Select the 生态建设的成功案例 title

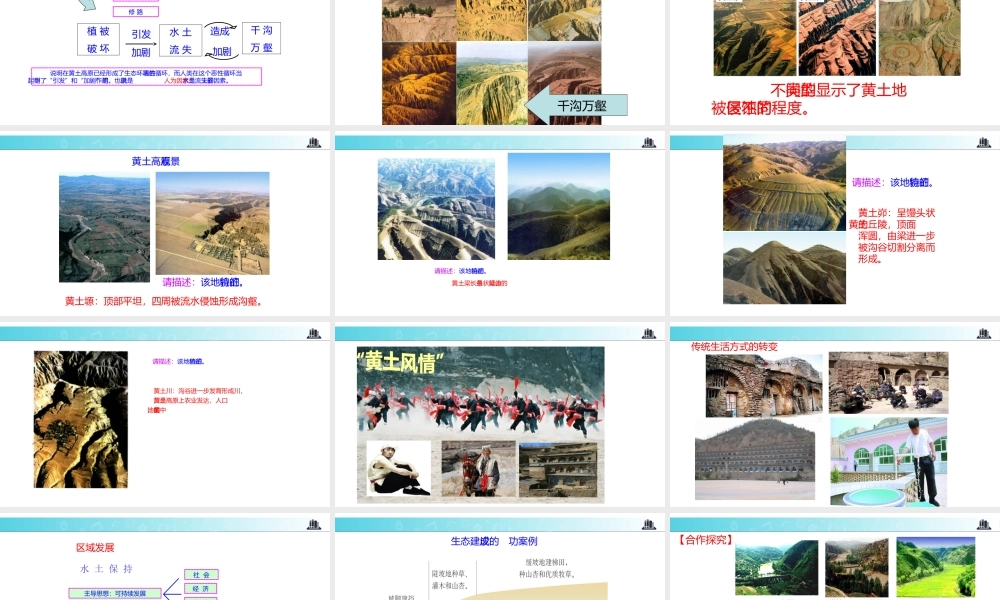494,541
